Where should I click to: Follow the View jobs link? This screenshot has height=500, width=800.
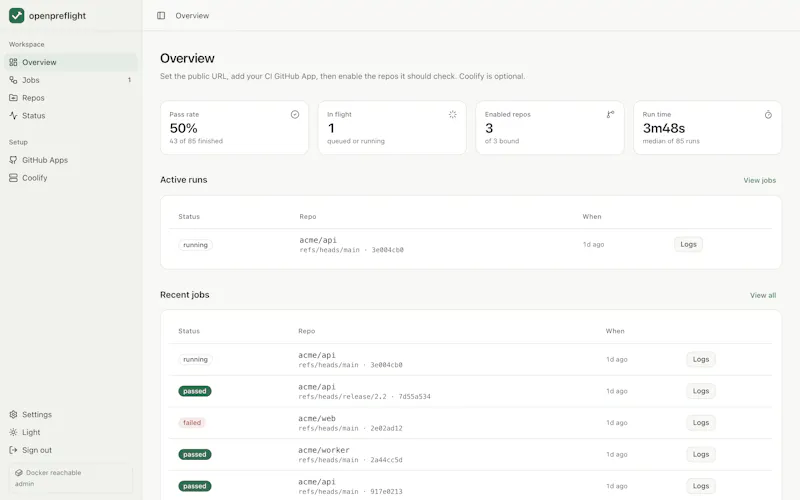pos(759,180)
